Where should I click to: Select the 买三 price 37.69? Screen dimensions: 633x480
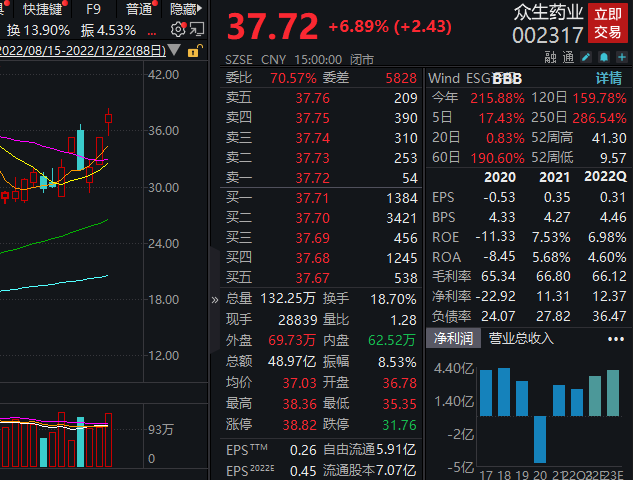point(312,238)
